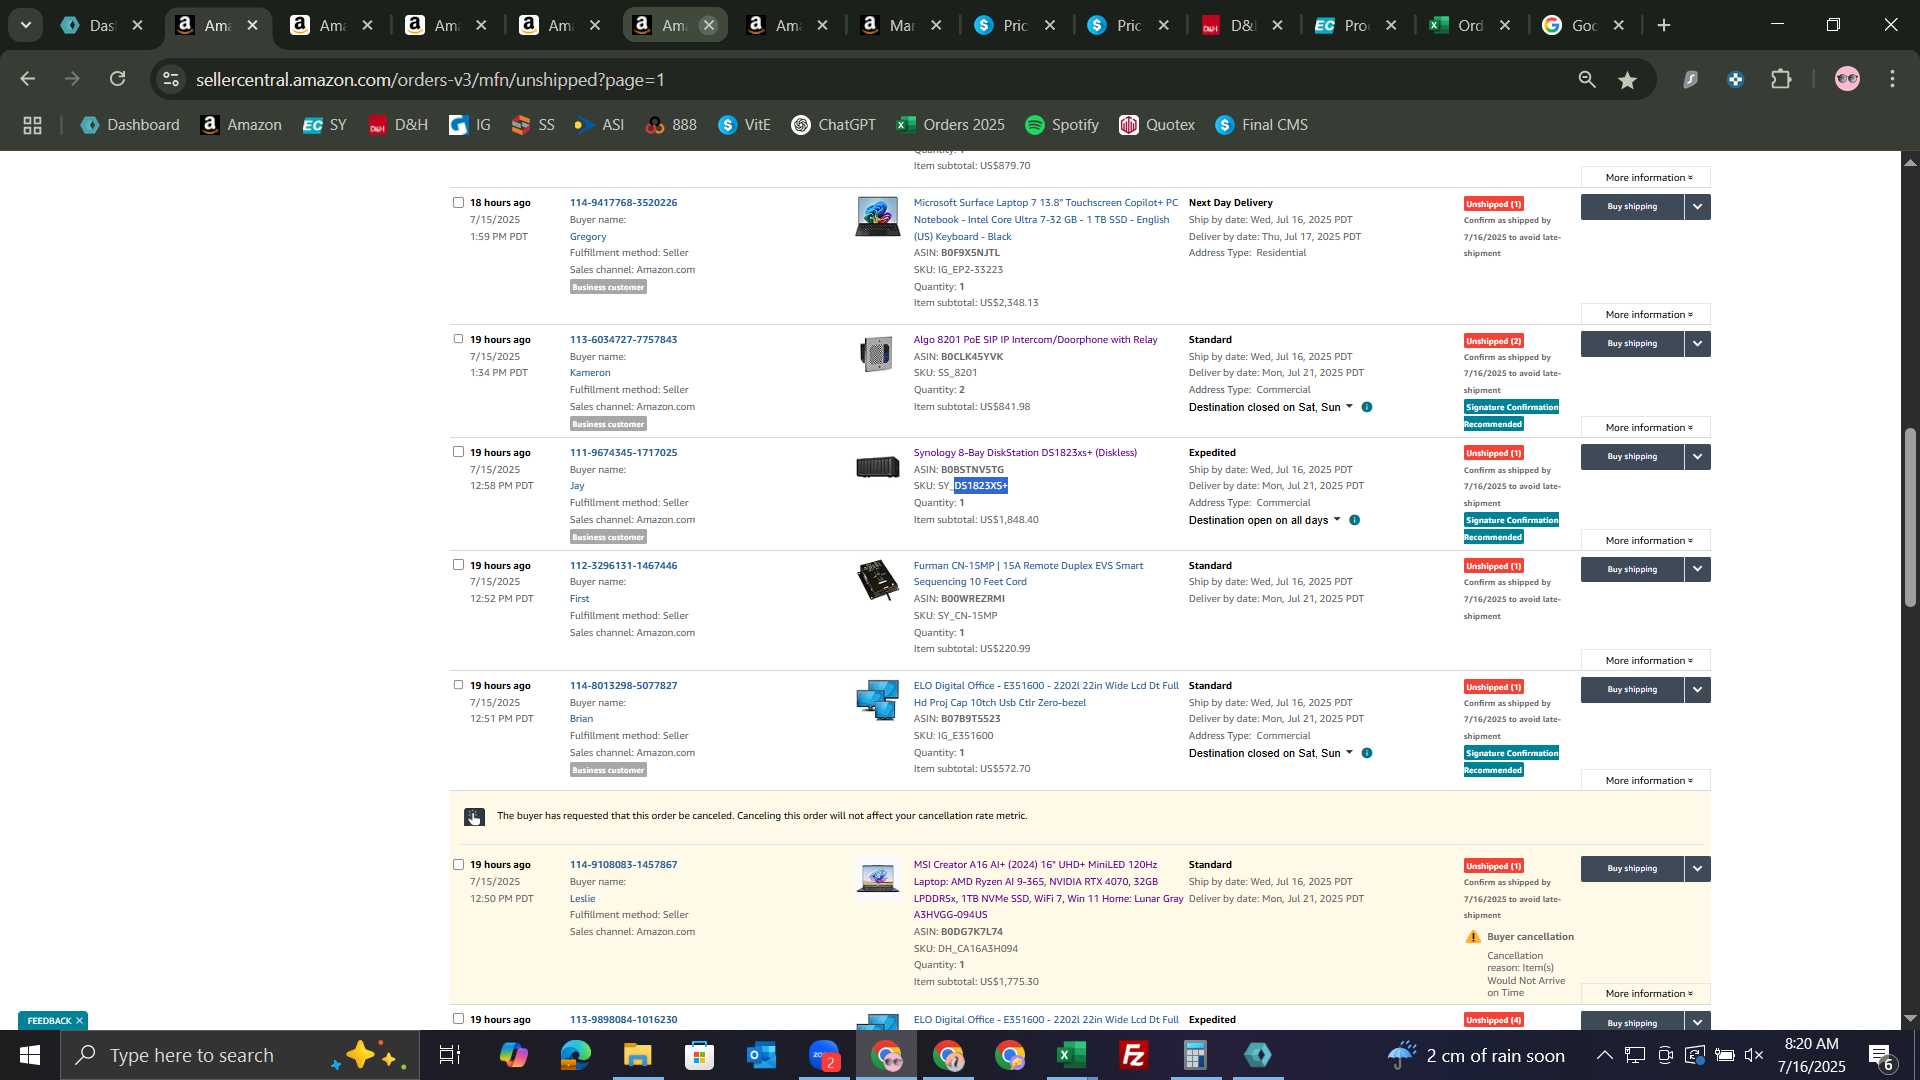Go back using the browser back arrow
Screen dimensions: 1920x1080
click(27, 79)
